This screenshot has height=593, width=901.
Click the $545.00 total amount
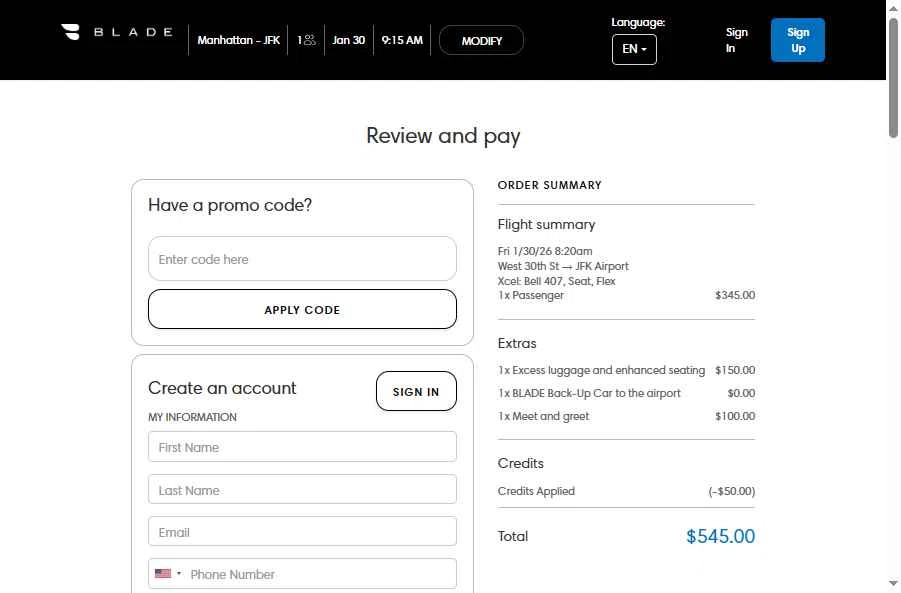click(721, 536)
